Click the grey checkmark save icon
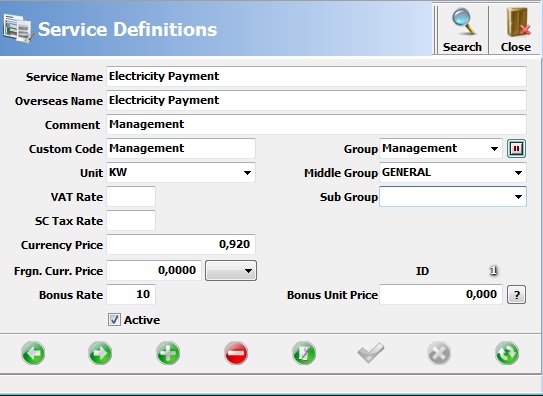Viewport: 543px width, 396px height. 371,353
